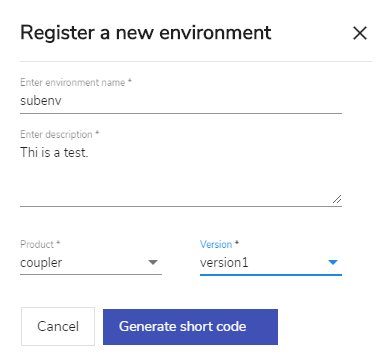Place cursor in the 'subenv' text
Screen dimensions: 392x362
(41, 101)
